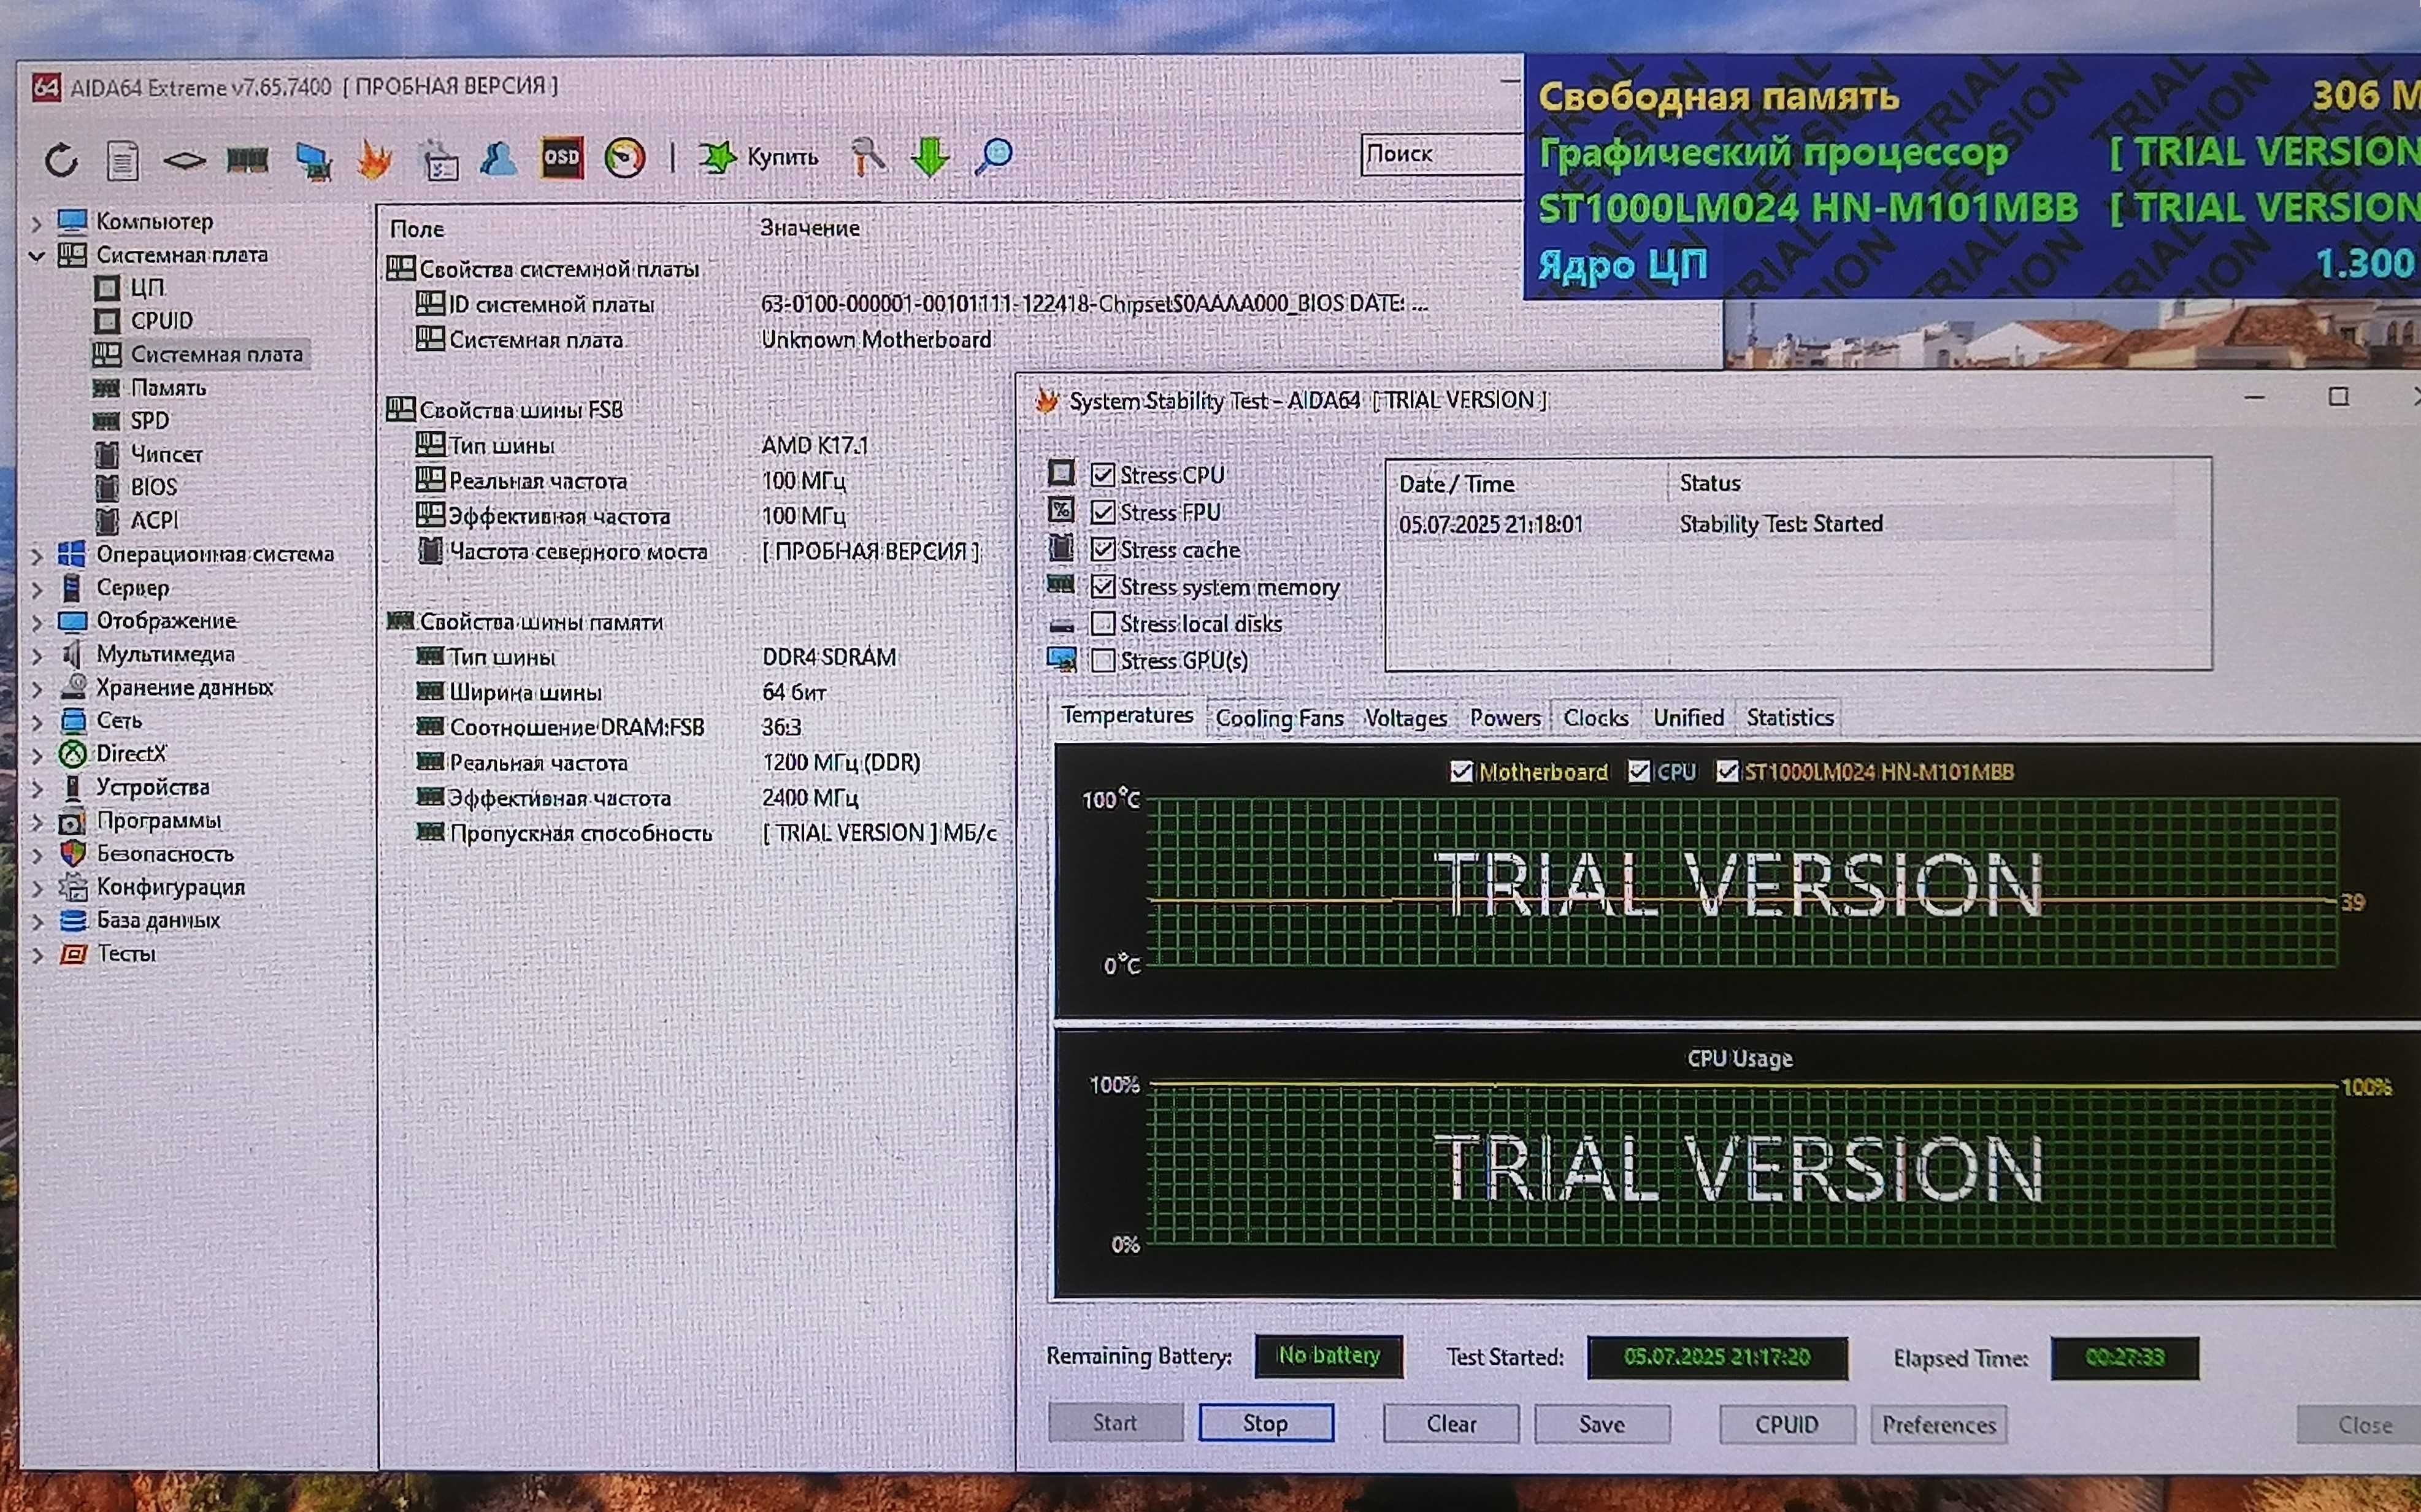The height and width of the screenshot is (1512, 2421).
Task: Click the Конфигурация tree icon
Action: click(x=72, y=887)
